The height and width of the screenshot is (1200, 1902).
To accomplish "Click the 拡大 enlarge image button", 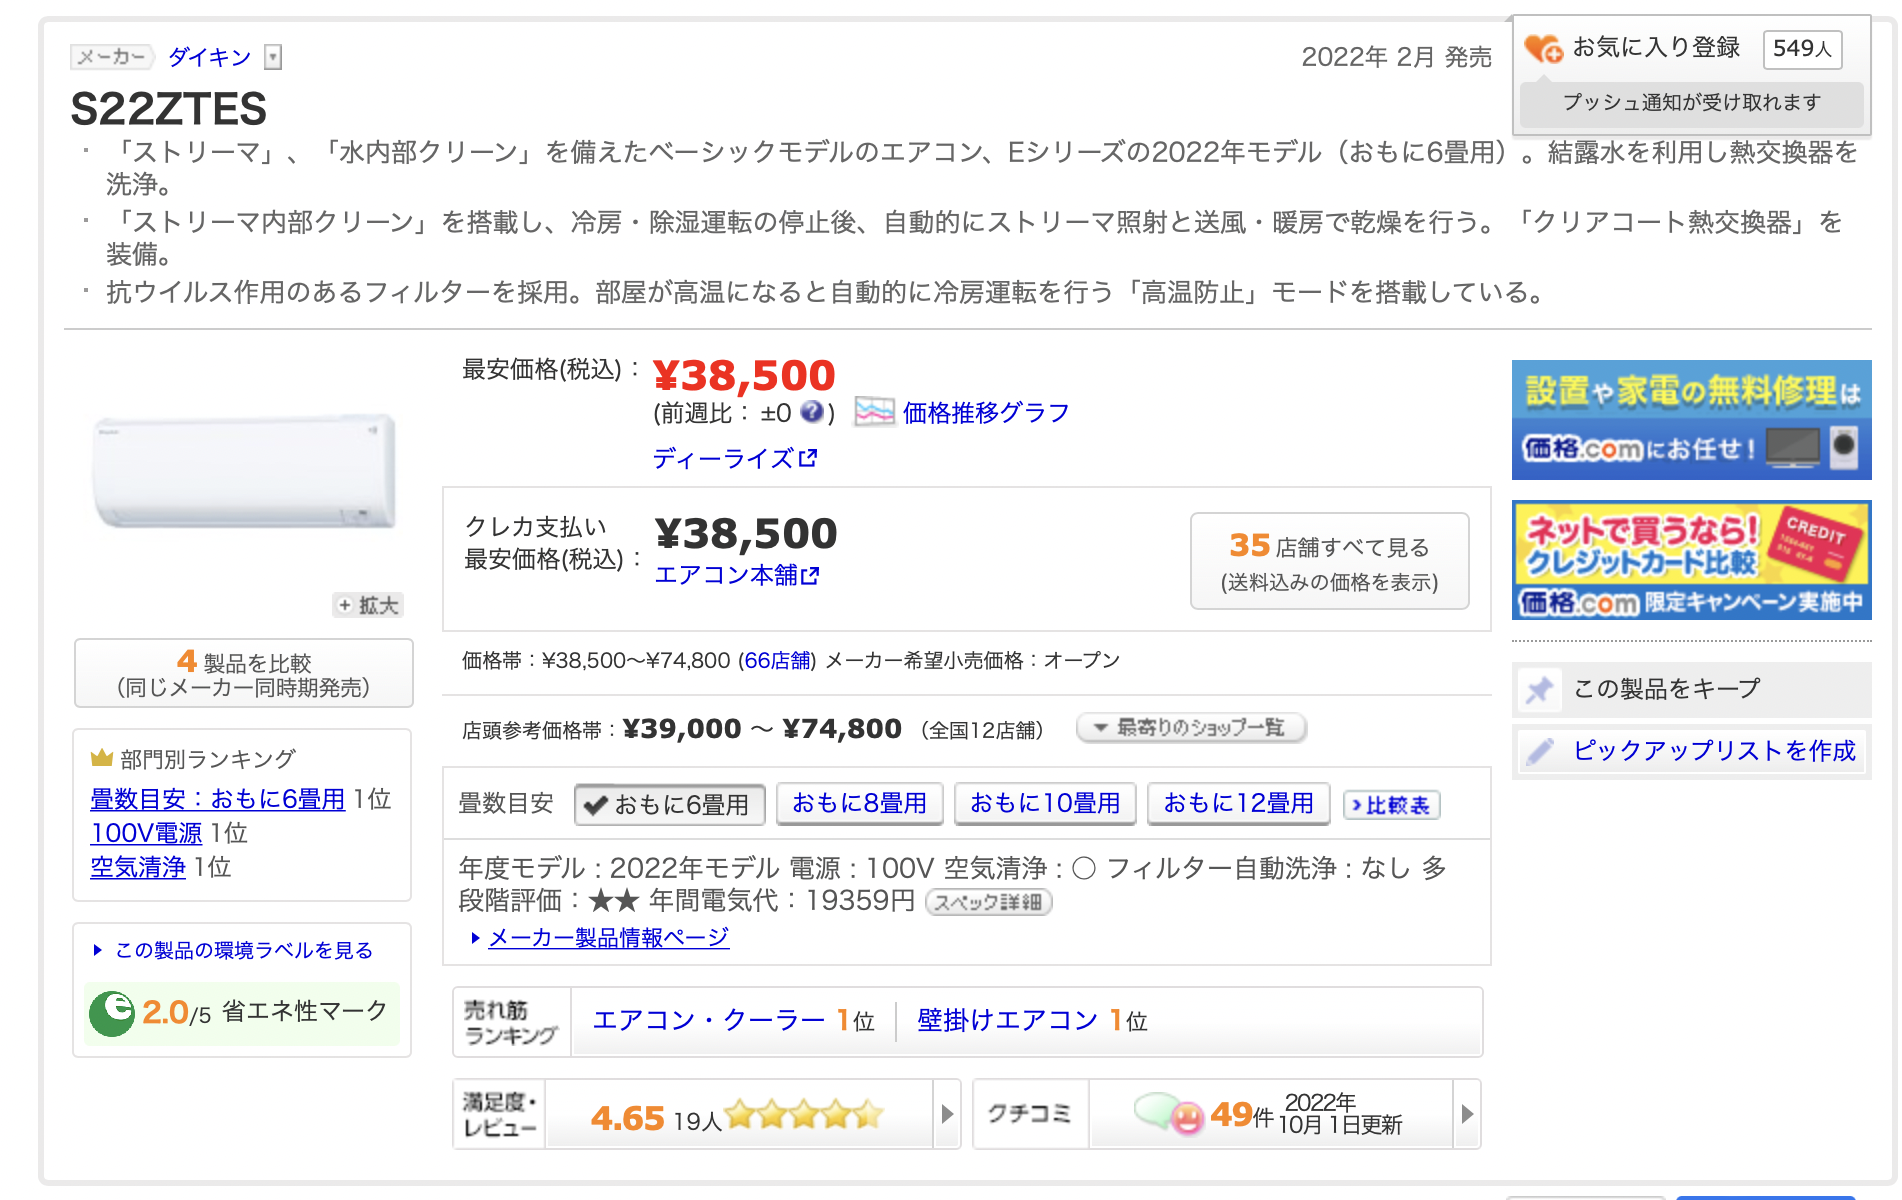I will [368, 605].
